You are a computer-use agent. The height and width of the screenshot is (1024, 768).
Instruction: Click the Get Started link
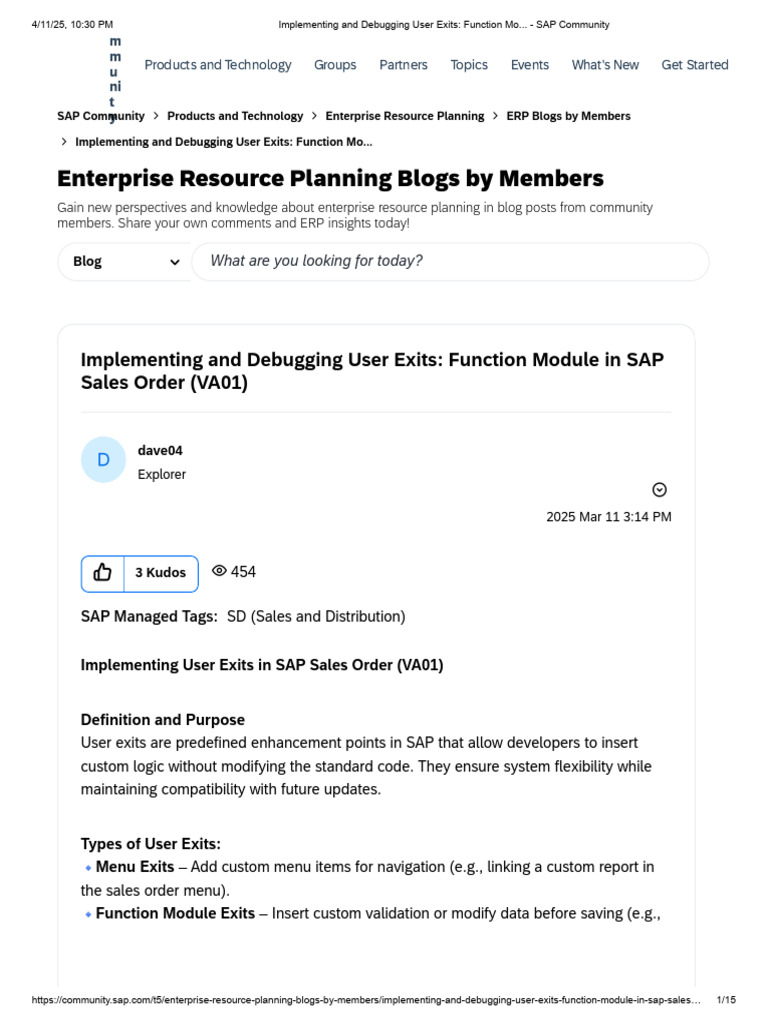point(695,65)
